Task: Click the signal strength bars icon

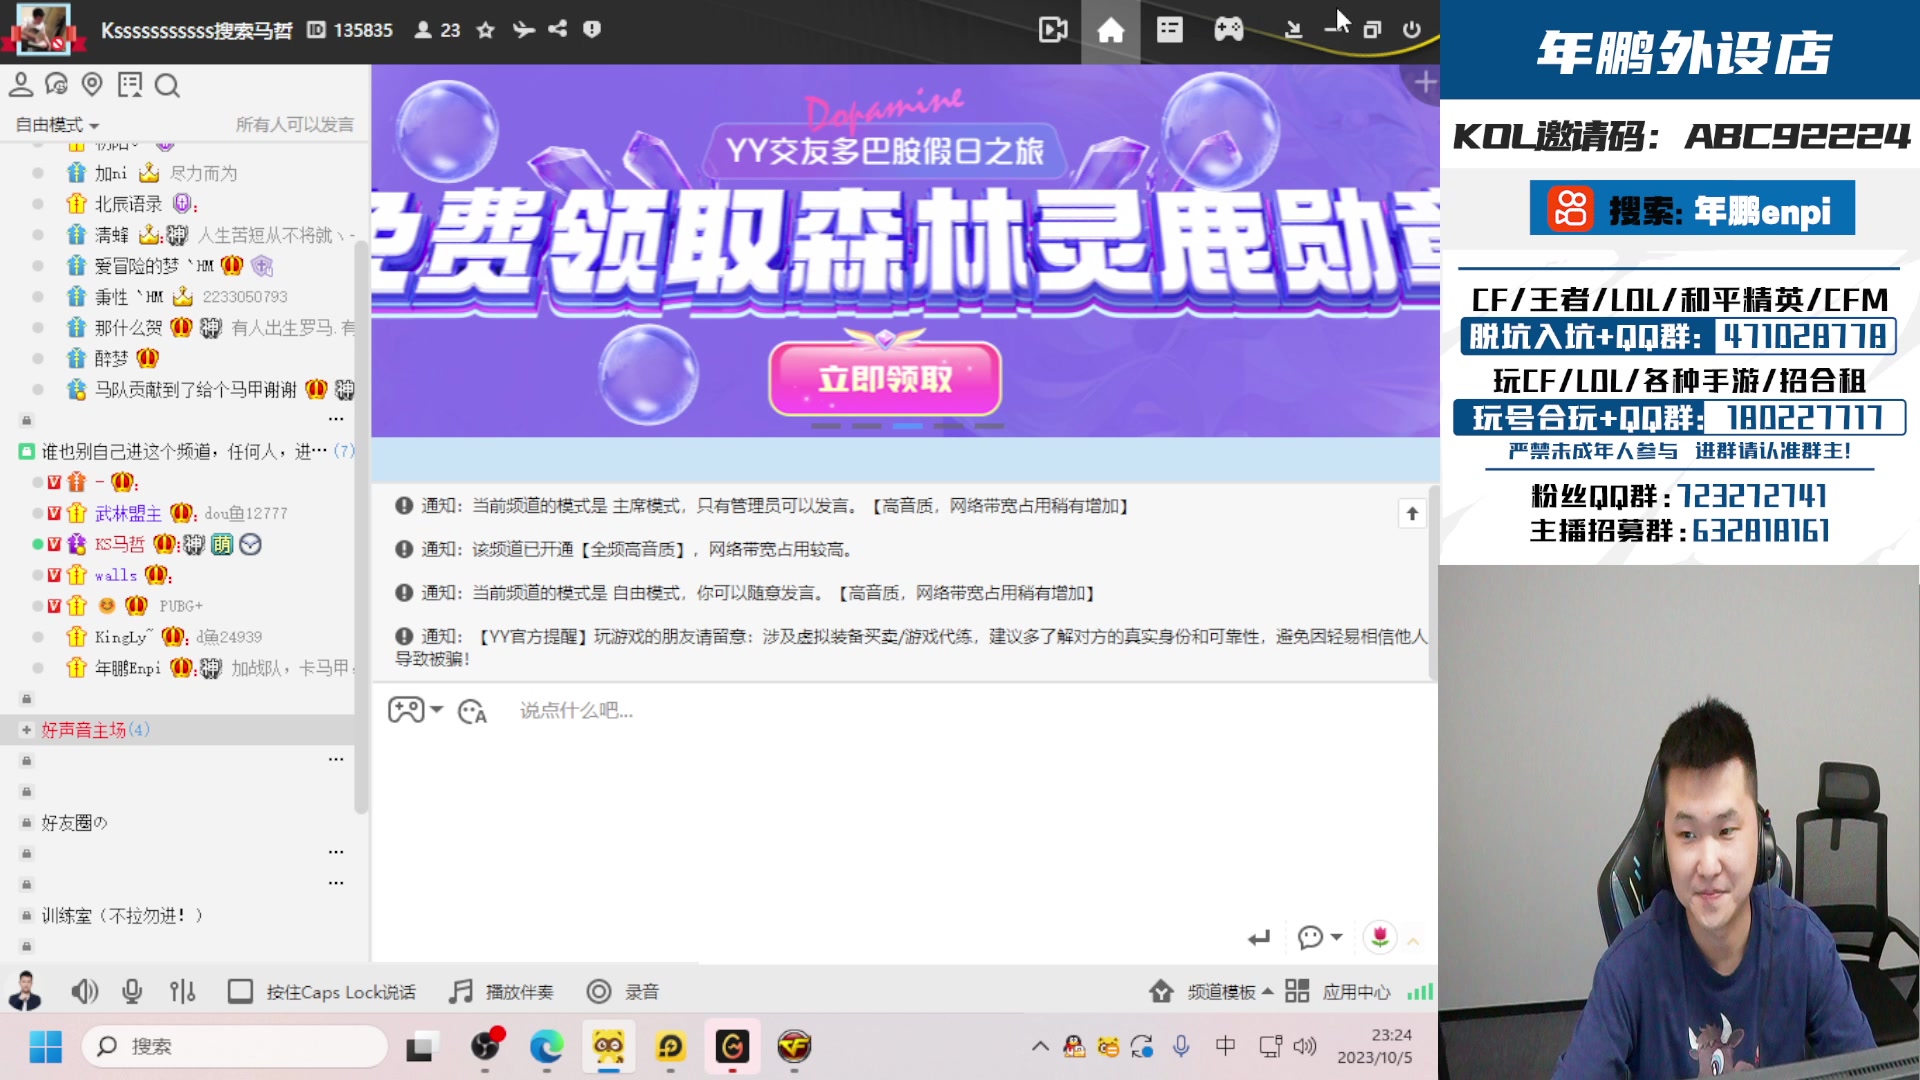Action: coord(1420,992)
